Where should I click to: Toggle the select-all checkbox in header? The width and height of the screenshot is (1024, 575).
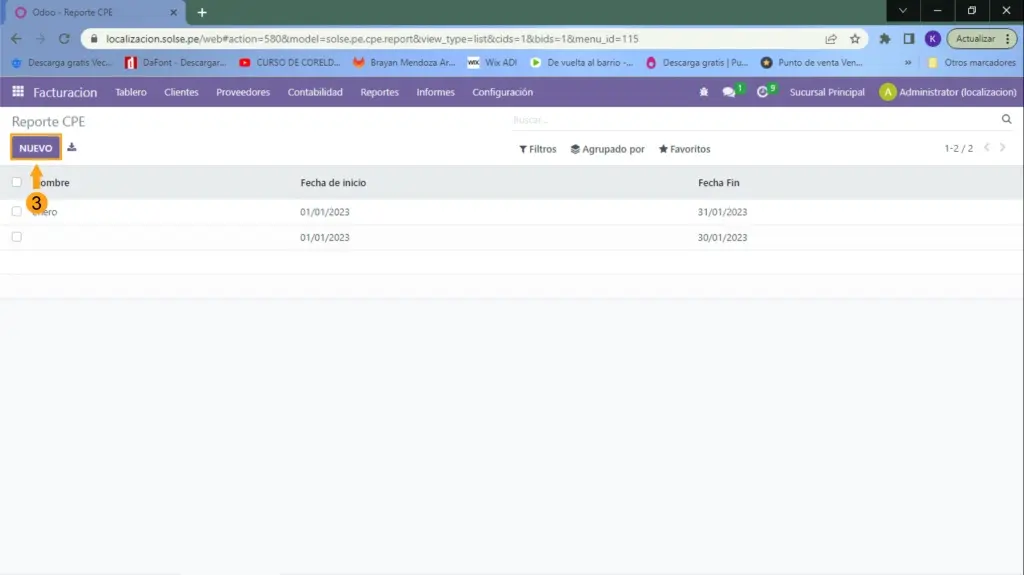(16, 183)
